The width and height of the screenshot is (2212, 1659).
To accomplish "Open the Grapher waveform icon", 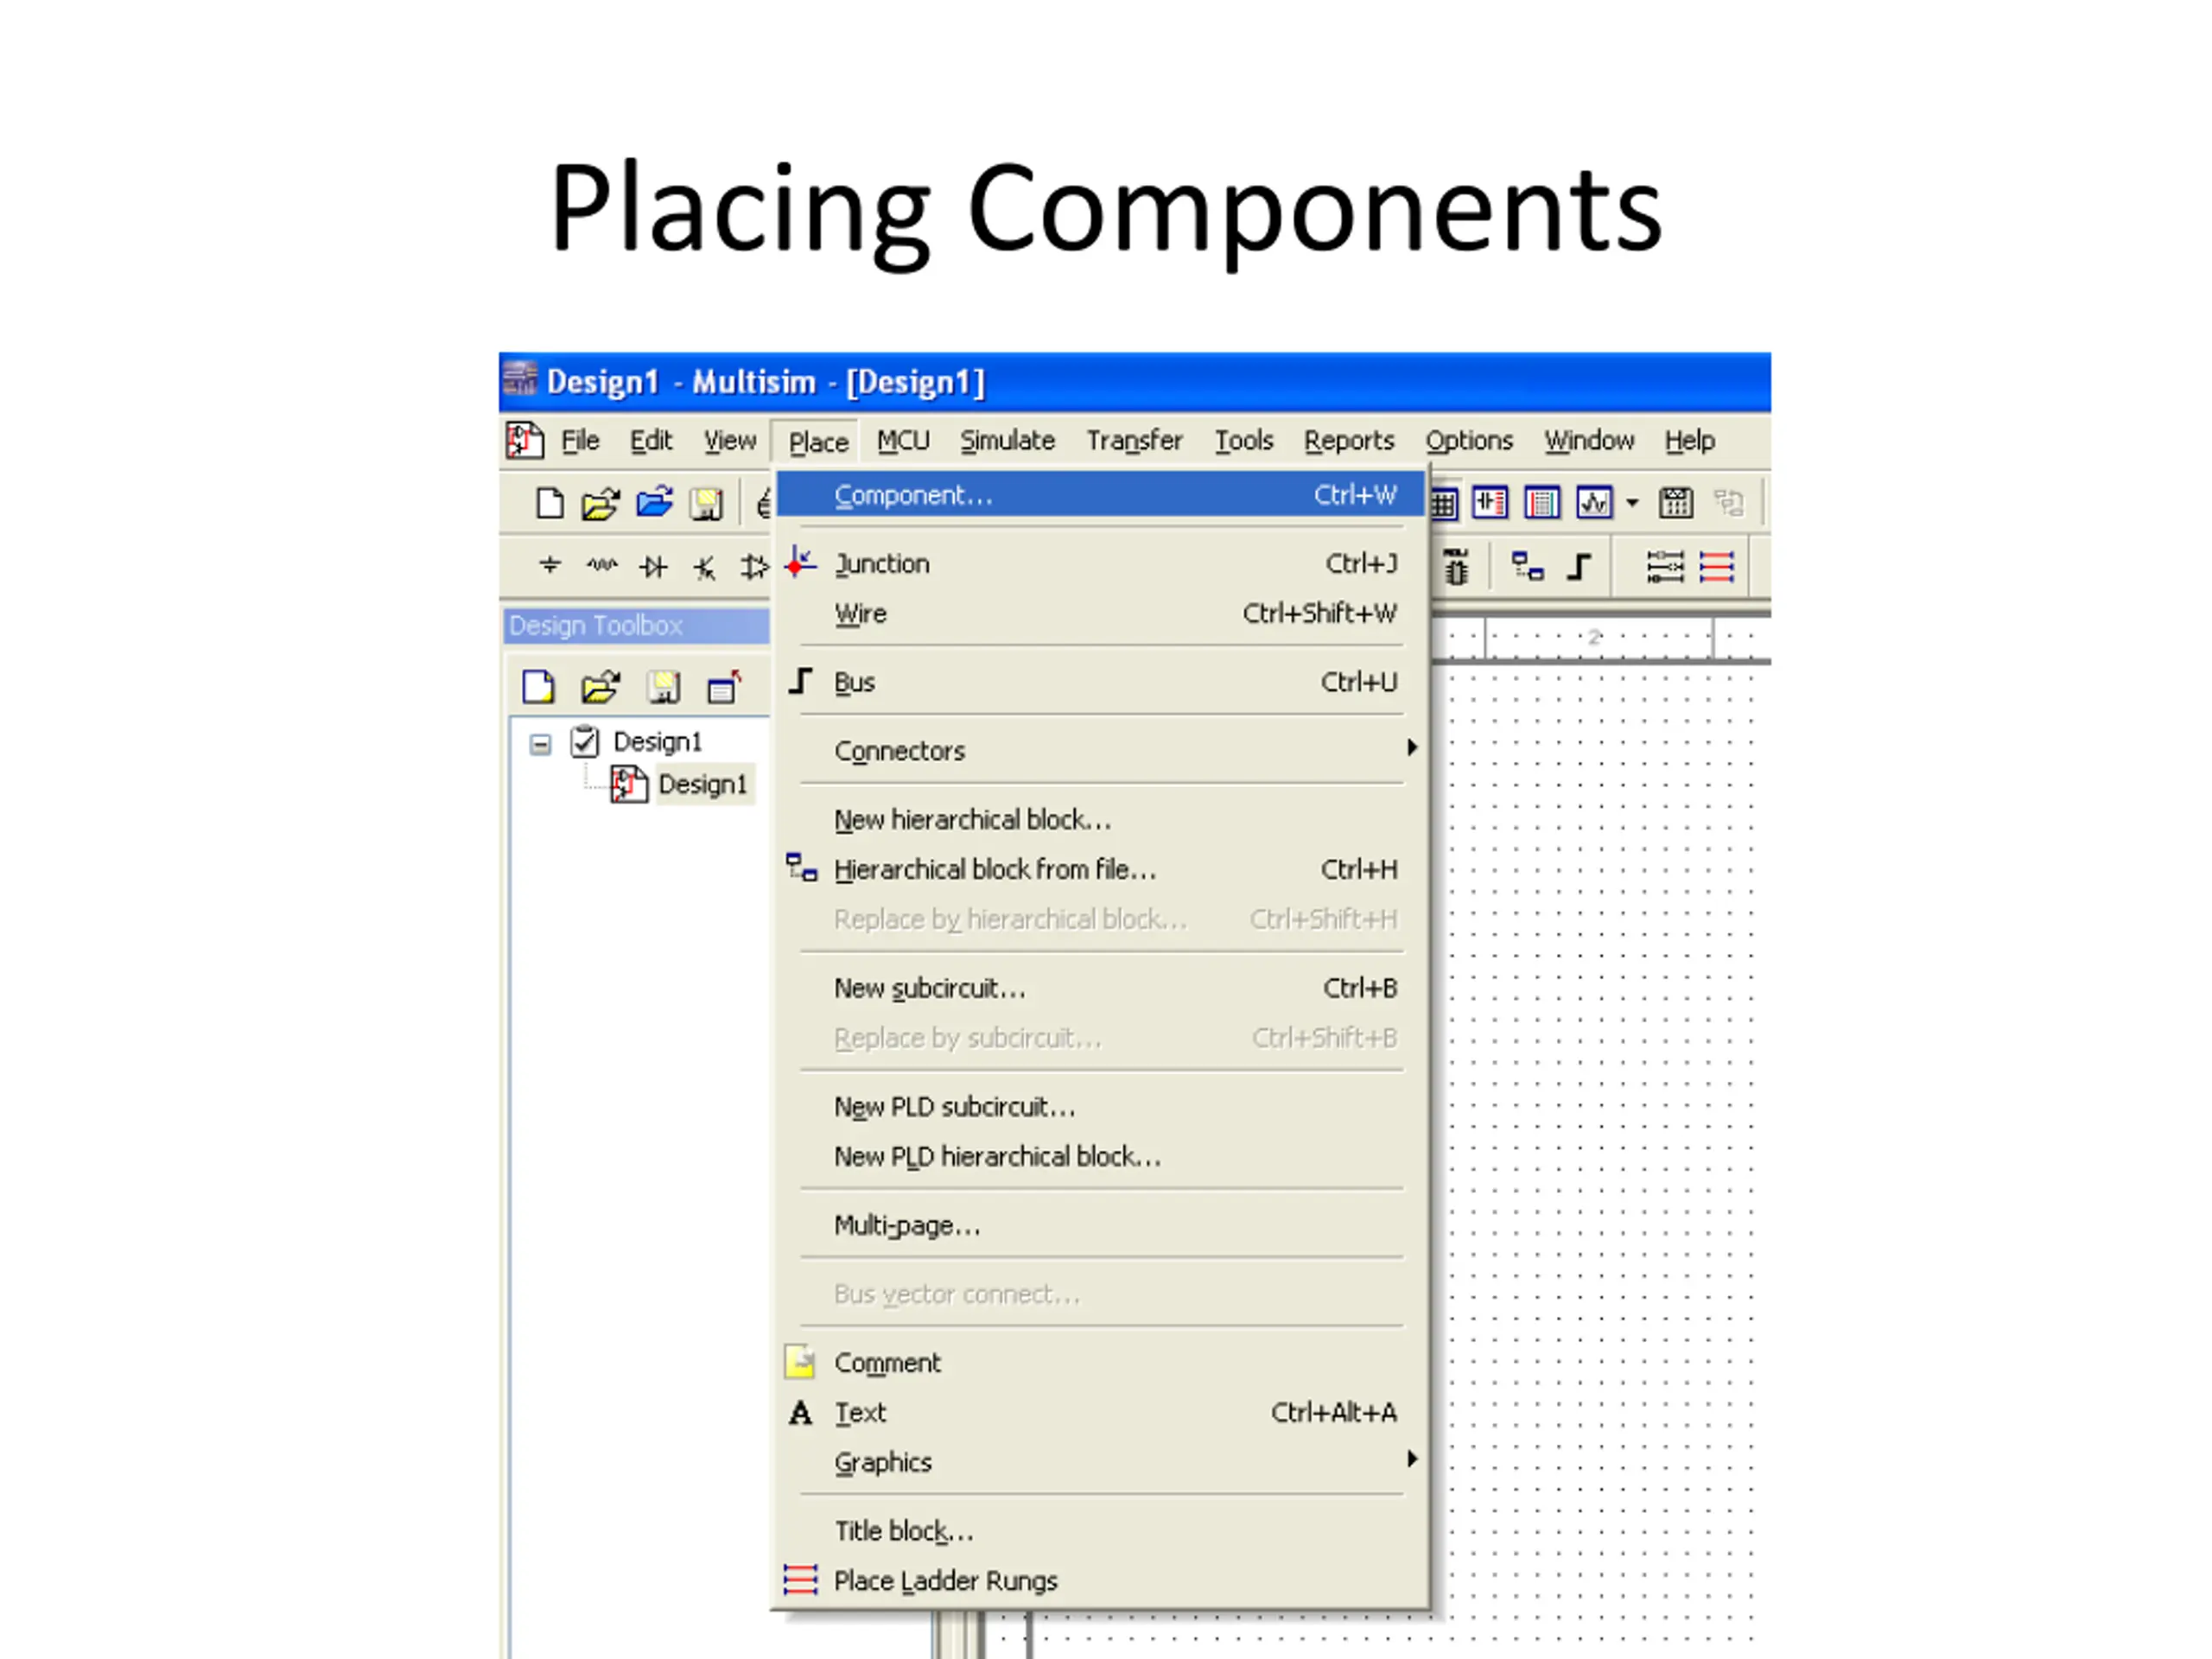I will [x=1594, y=502].
